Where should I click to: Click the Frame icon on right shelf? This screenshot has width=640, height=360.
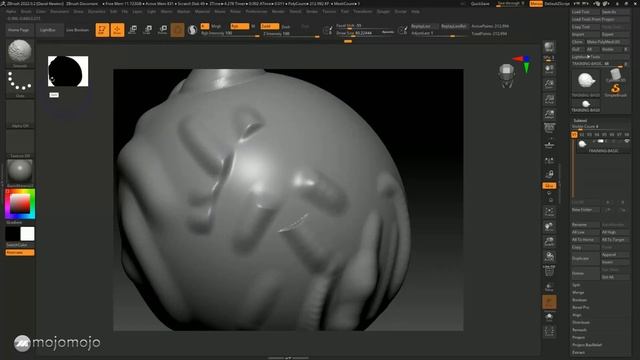click(x=549, y=212)
